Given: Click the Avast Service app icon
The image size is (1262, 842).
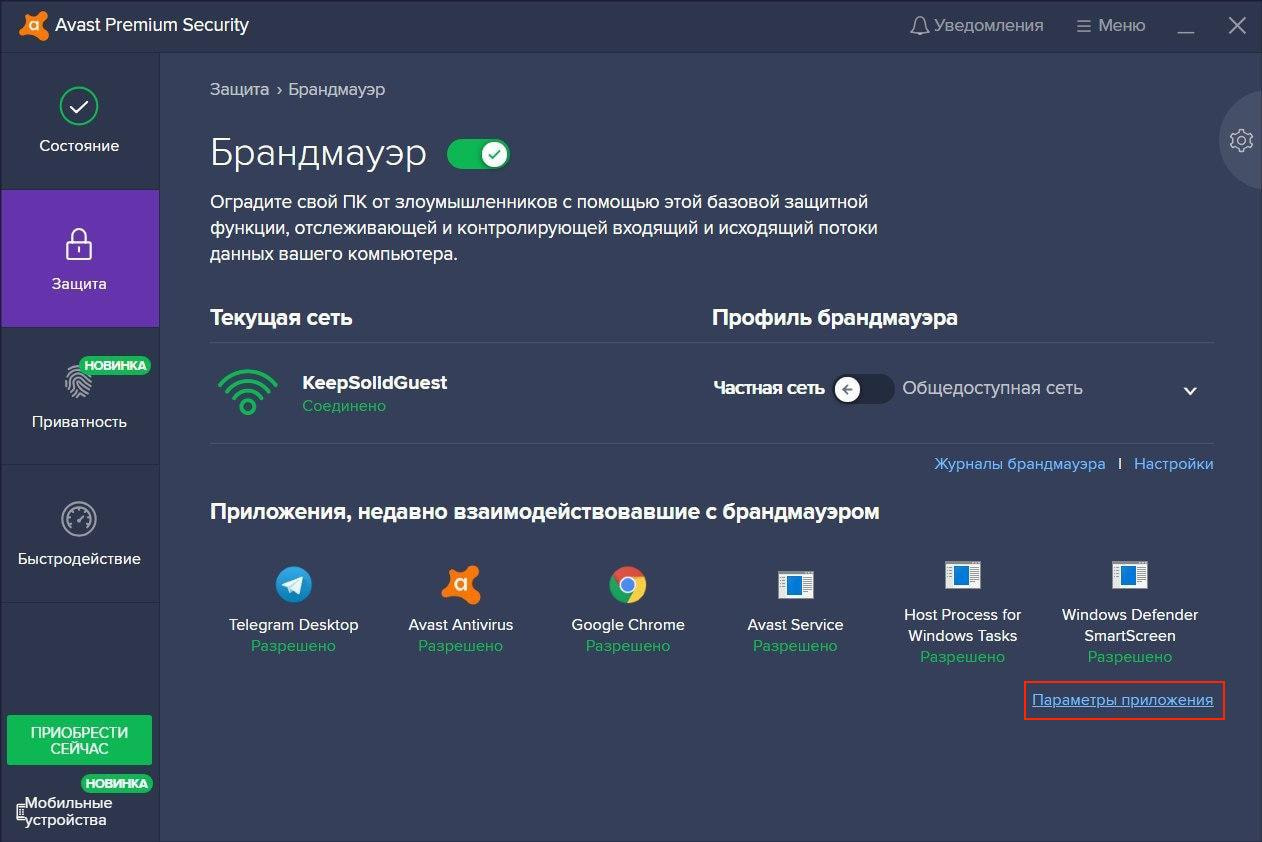Looking at the screenshot, I should [795, 585].
